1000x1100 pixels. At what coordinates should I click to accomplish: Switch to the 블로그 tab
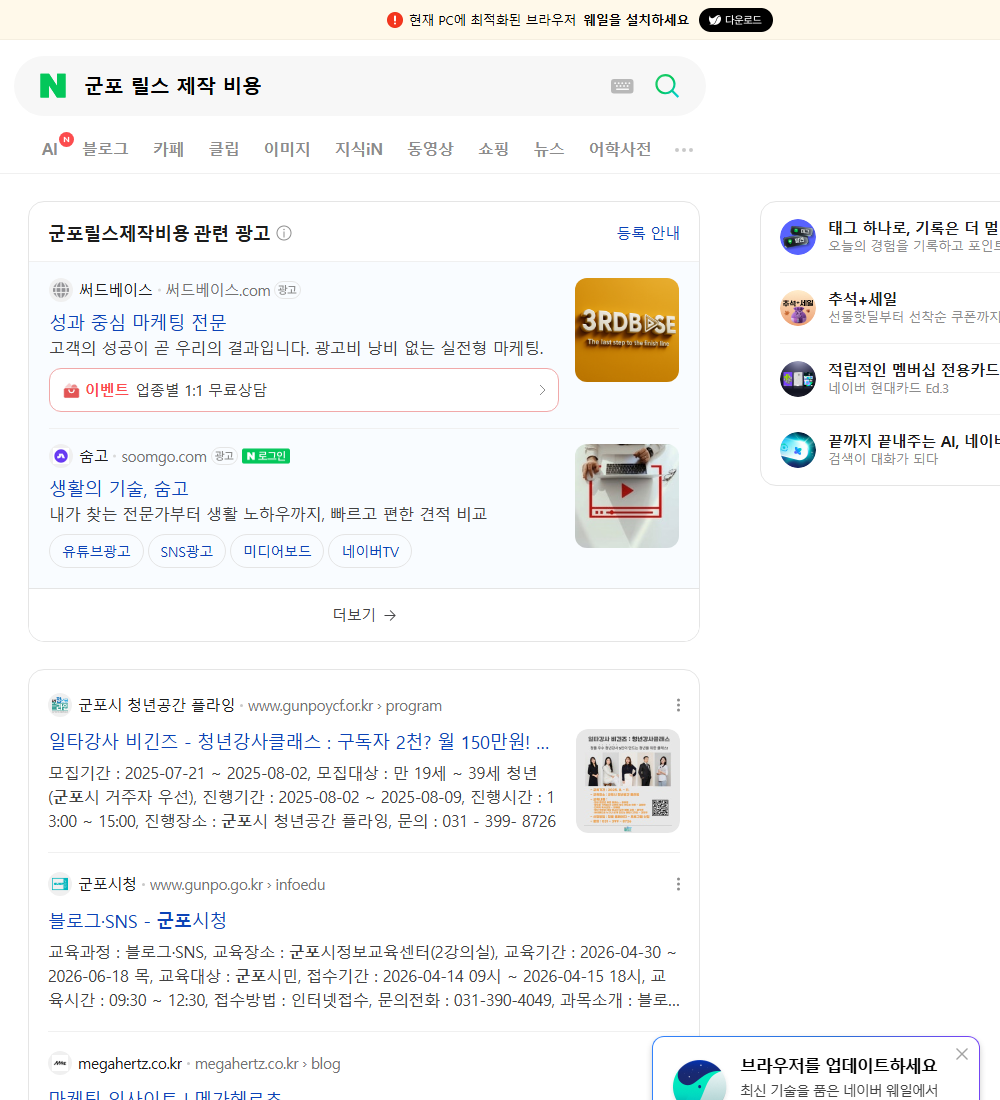coord(105,149)
